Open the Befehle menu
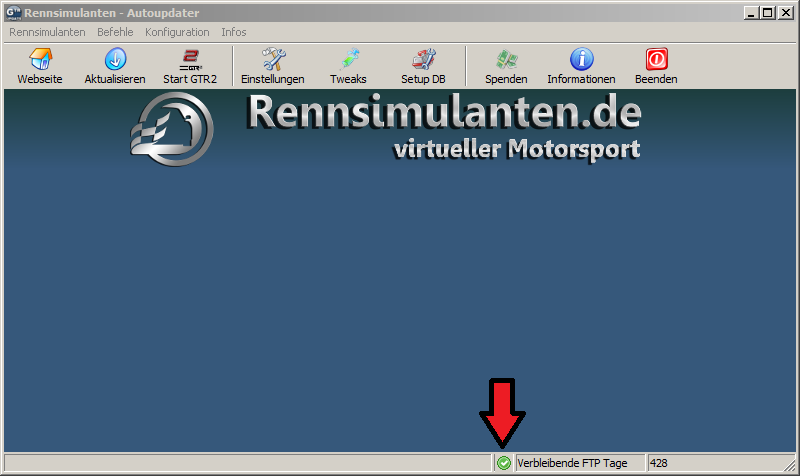 (115, 32)
